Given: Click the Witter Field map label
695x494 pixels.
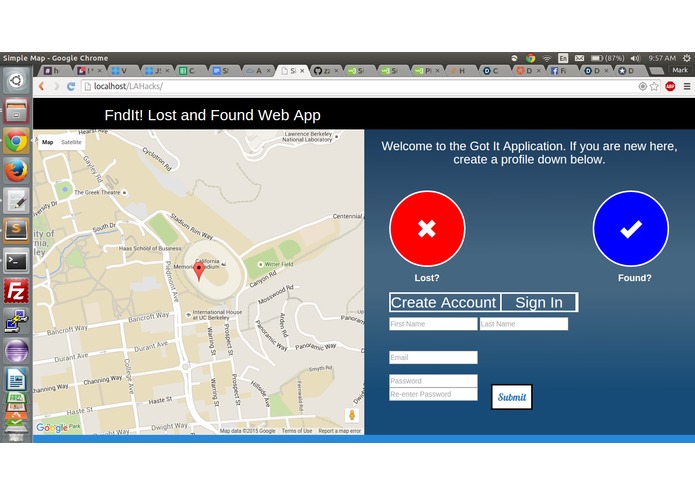Looking at the screenshot, I should (279, 264).
